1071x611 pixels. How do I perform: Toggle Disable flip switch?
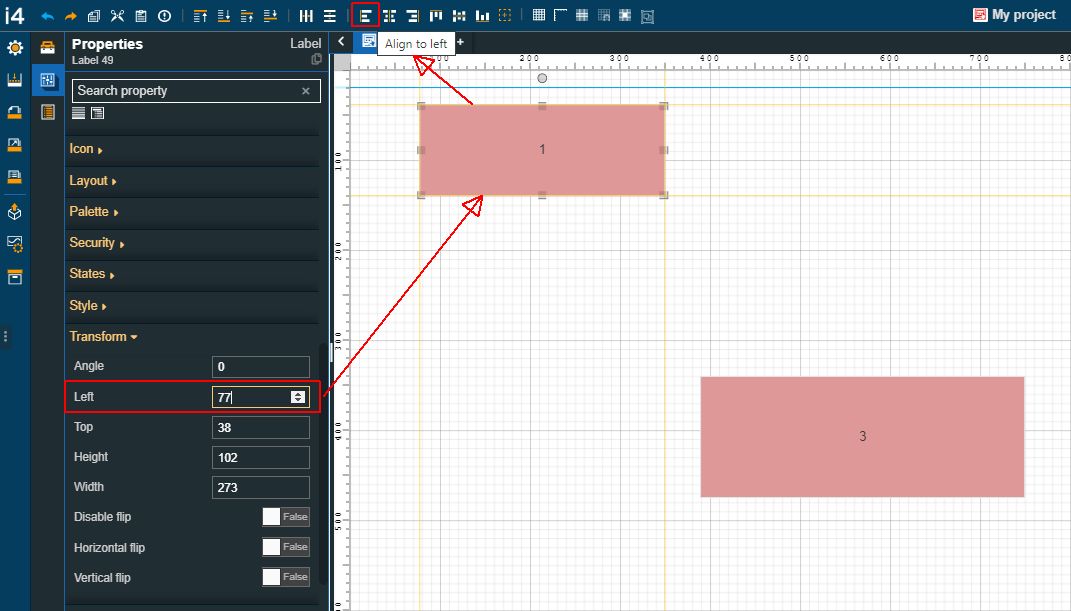coord(286,517)
